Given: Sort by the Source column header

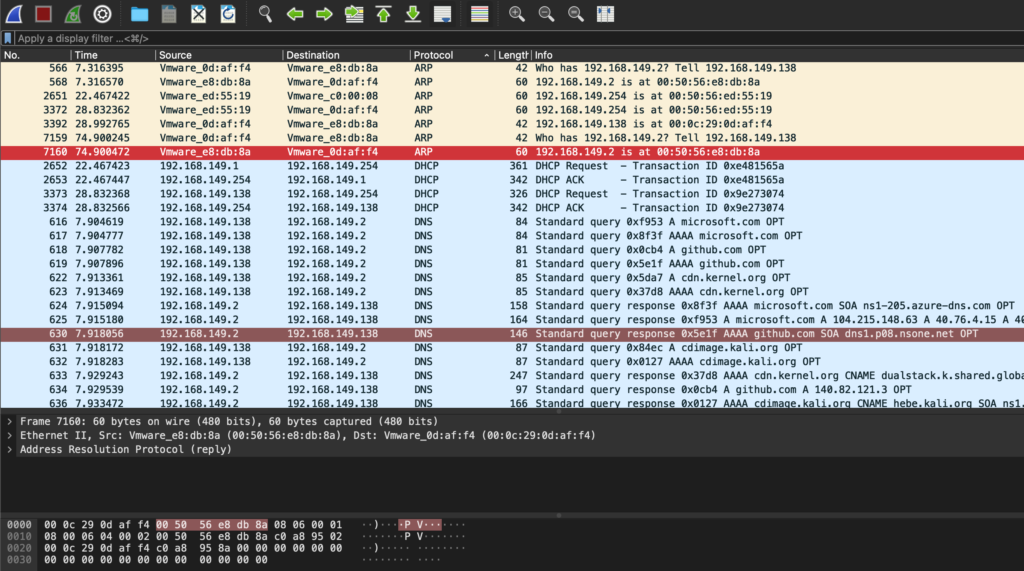Looking at the screenshot, I should click(x=219, y=55).
